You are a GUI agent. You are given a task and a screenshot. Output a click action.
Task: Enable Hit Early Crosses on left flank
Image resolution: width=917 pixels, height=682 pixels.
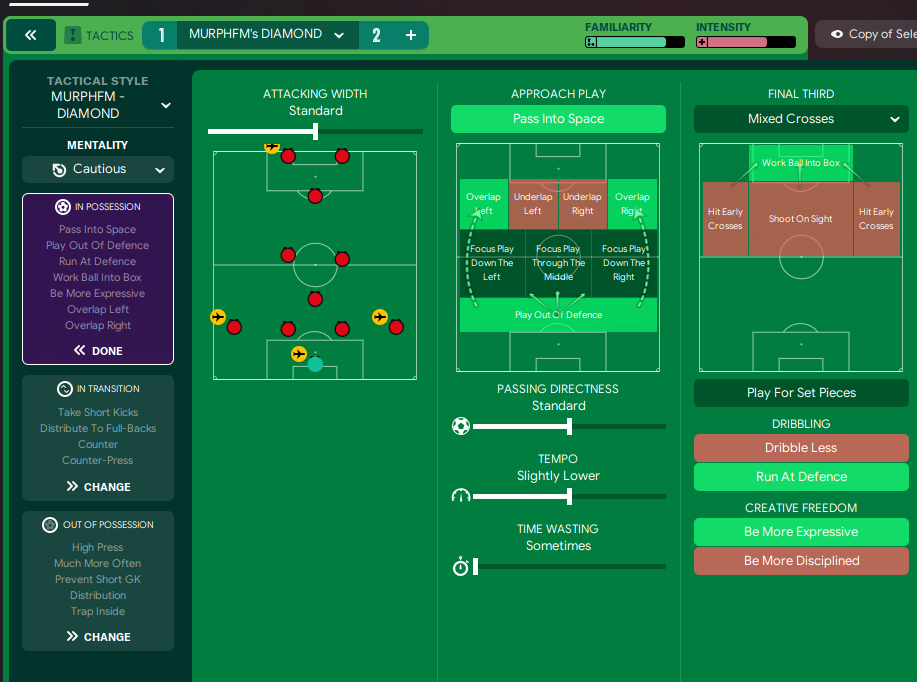click(x=725, y=219)
